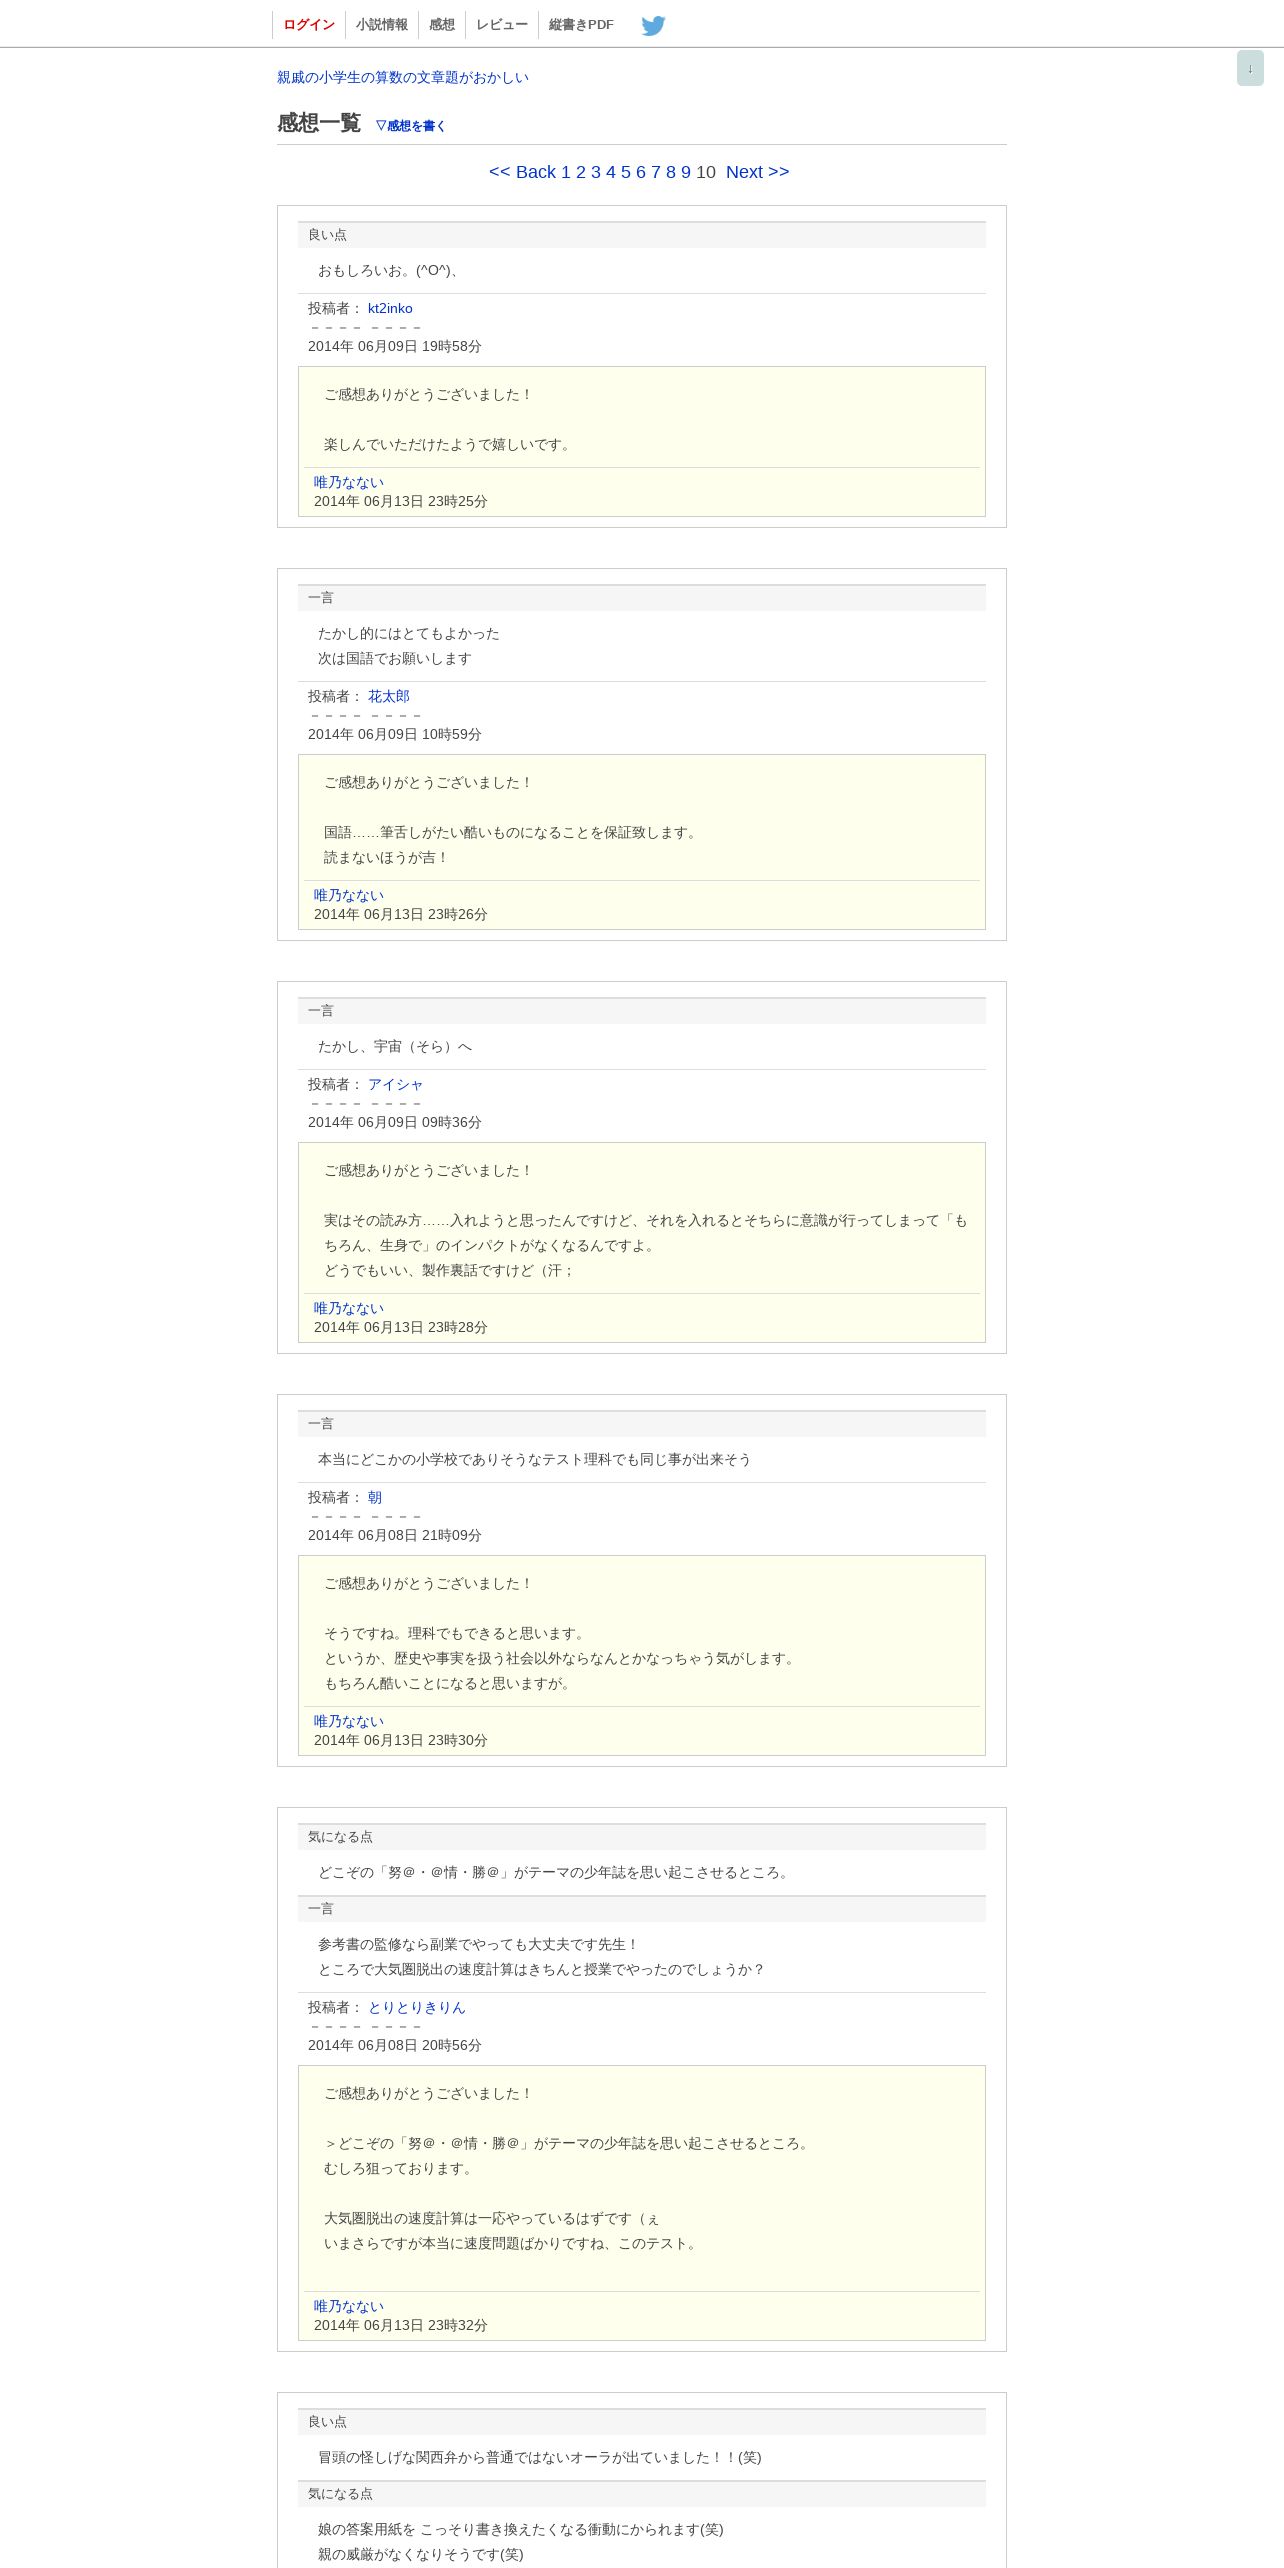Click the Next >> pagination link
This screenshot has width=1284, height=2568.
[x=757, y=172]
